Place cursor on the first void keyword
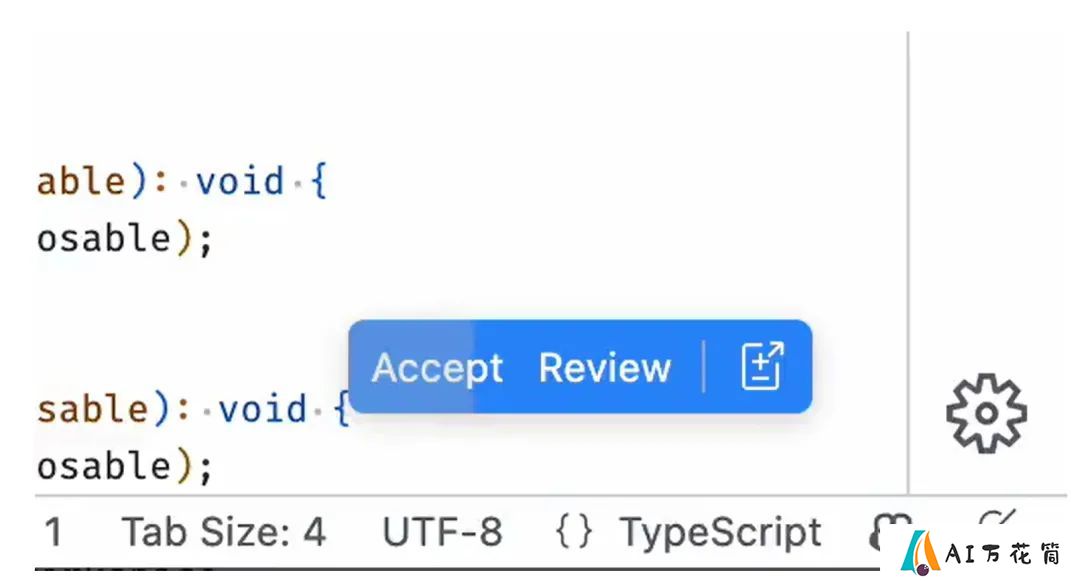 click(x=240, y=182)
